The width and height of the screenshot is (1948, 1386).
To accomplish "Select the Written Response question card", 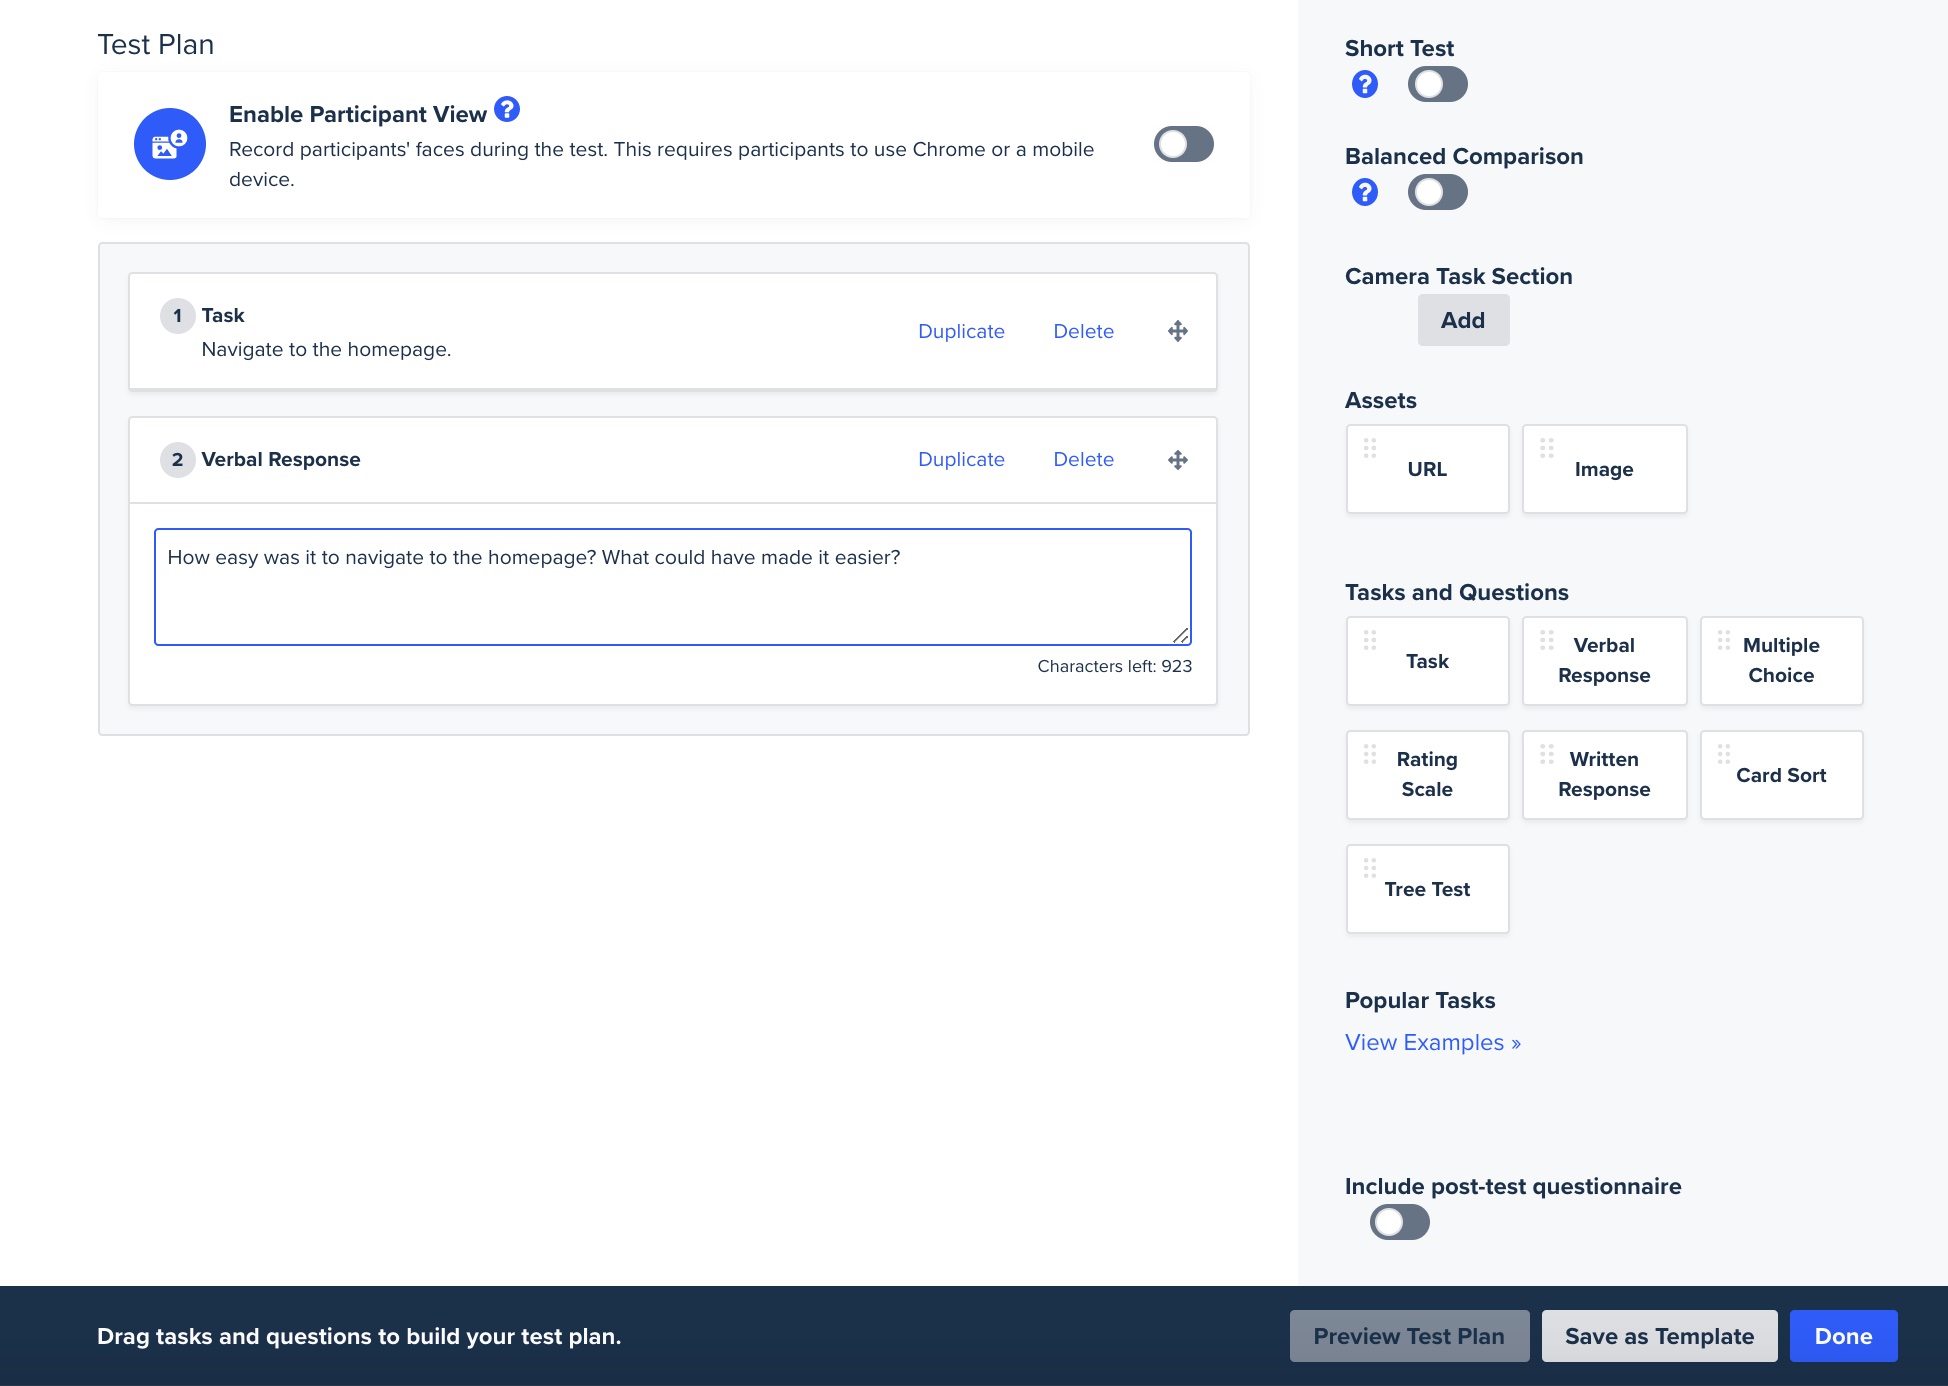I will pos(1604,775).
